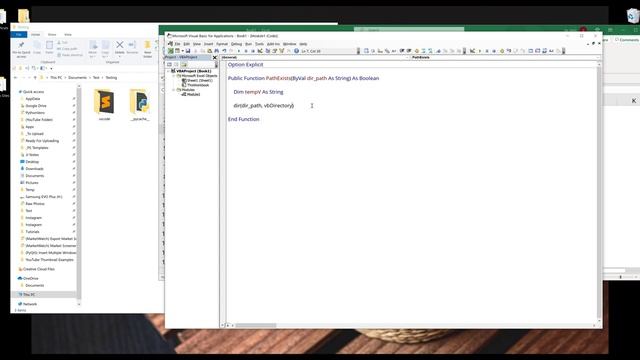Select Network in Explorer navigation pane
The image size is (640, 360).
(x=30, y=304)
